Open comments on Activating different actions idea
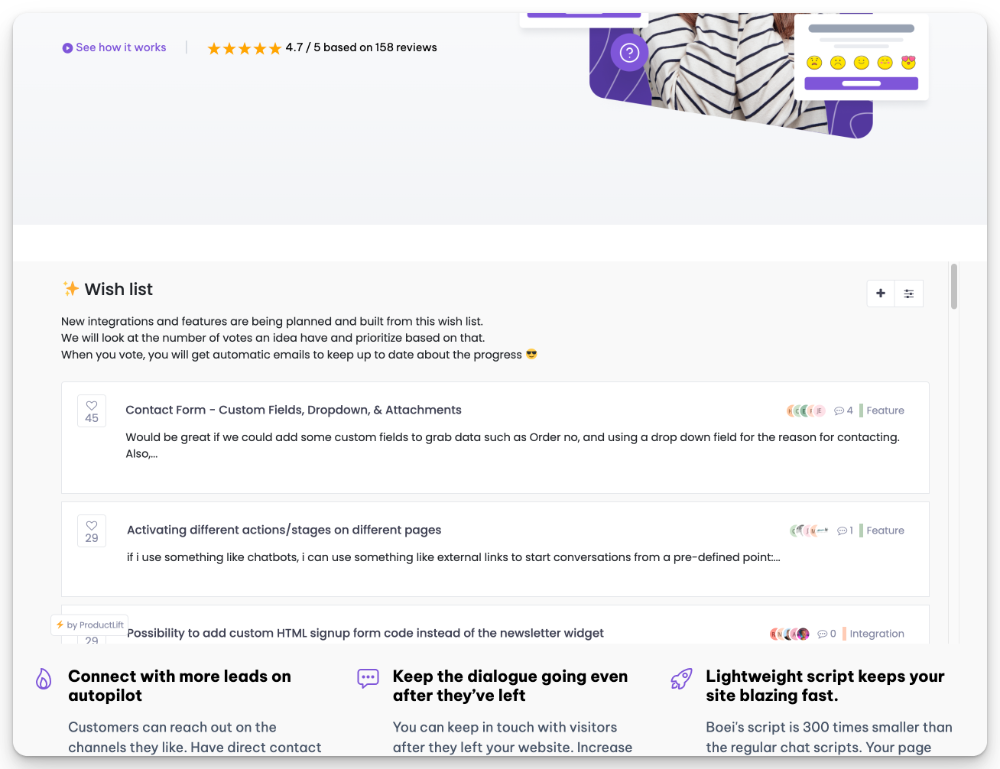The width and height of the screenshot is (1000, 769). click(845, 531)
